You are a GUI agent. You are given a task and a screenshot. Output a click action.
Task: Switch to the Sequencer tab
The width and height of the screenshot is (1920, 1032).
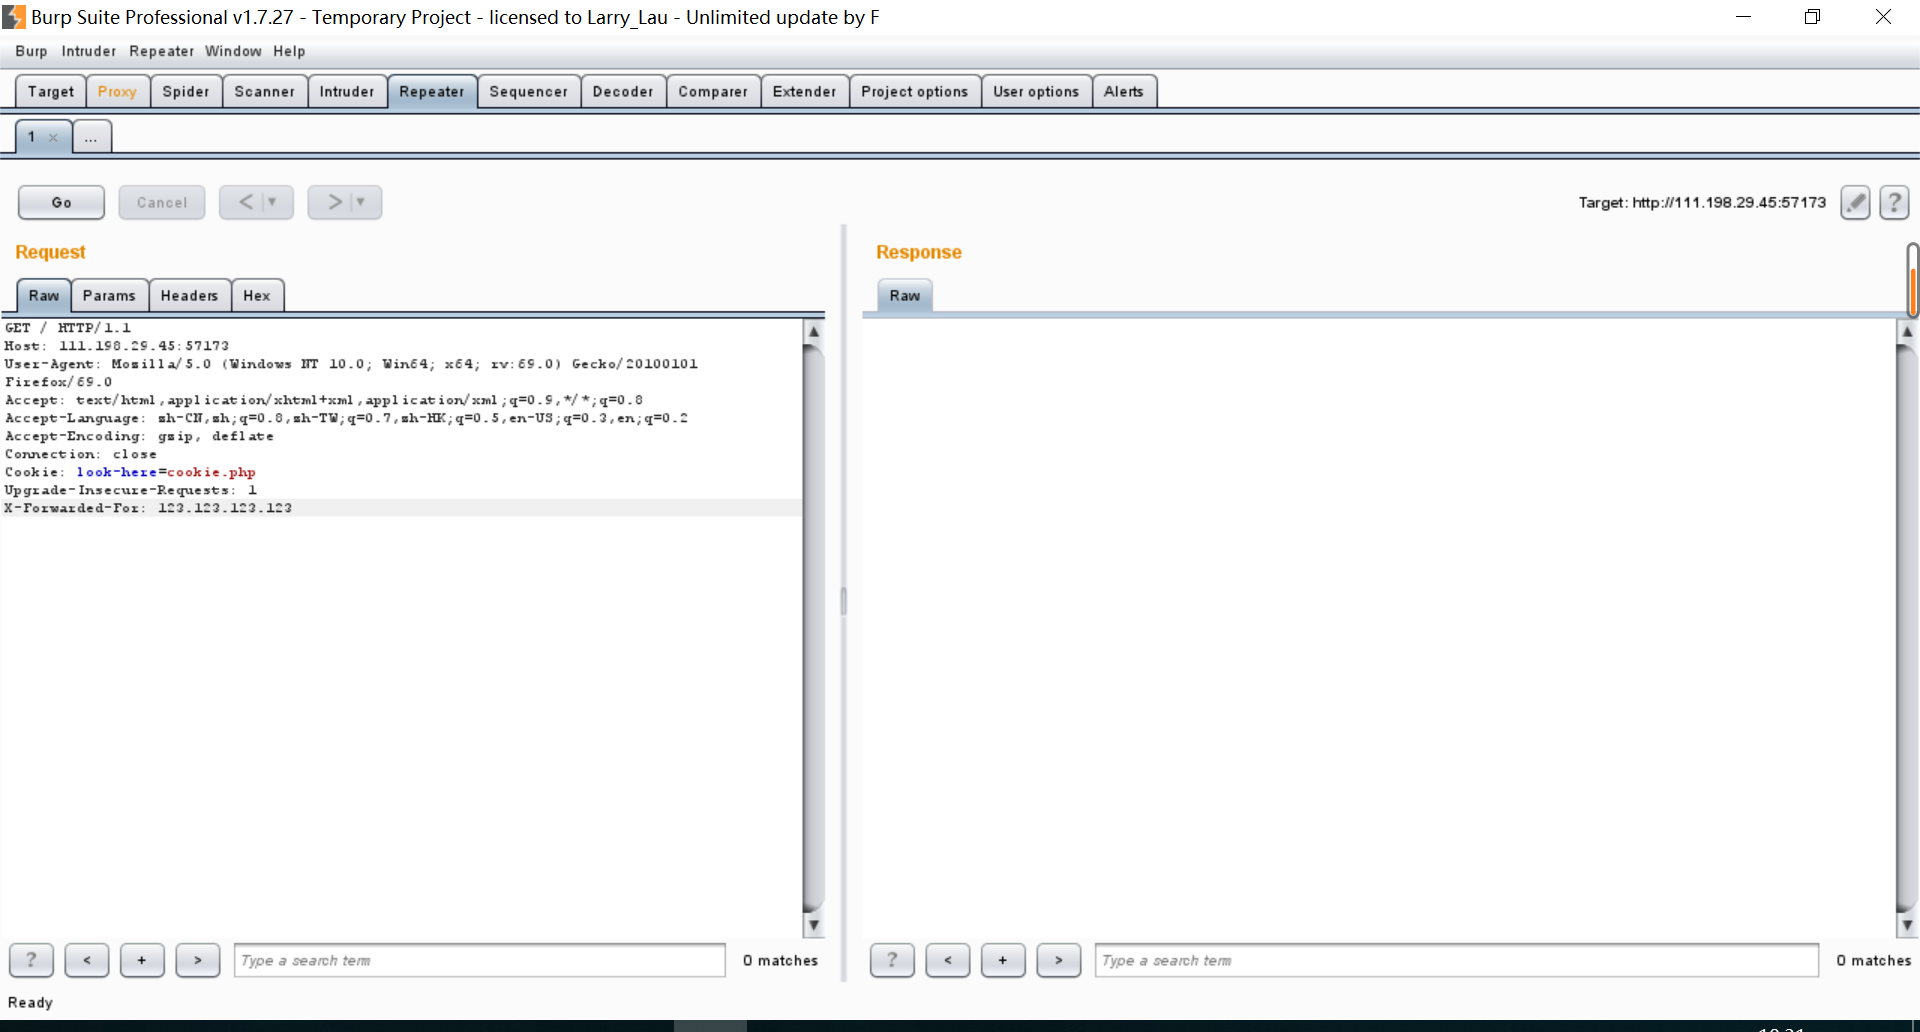tap(528, 91)
